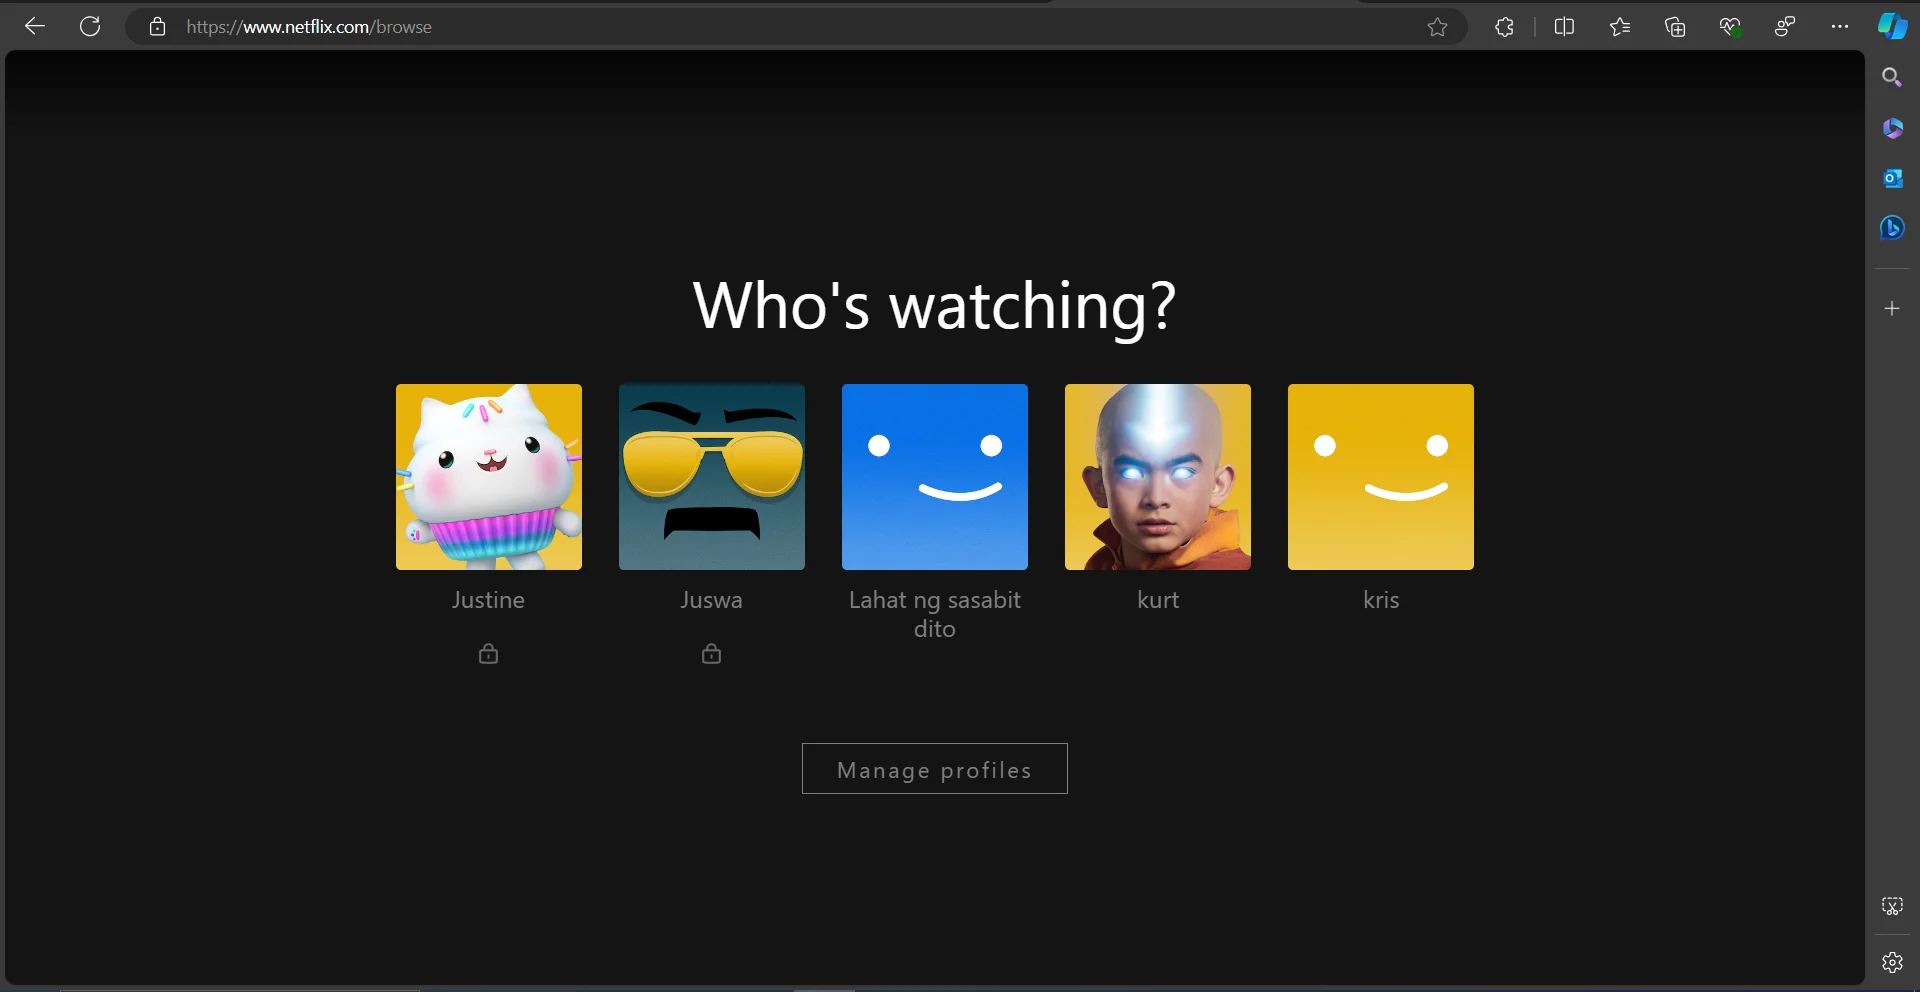Image resolution: width=1920 pixels, height=992 pixels.
Task: Open Settings and more ellipsis menu
Action: click(1840, 27)
